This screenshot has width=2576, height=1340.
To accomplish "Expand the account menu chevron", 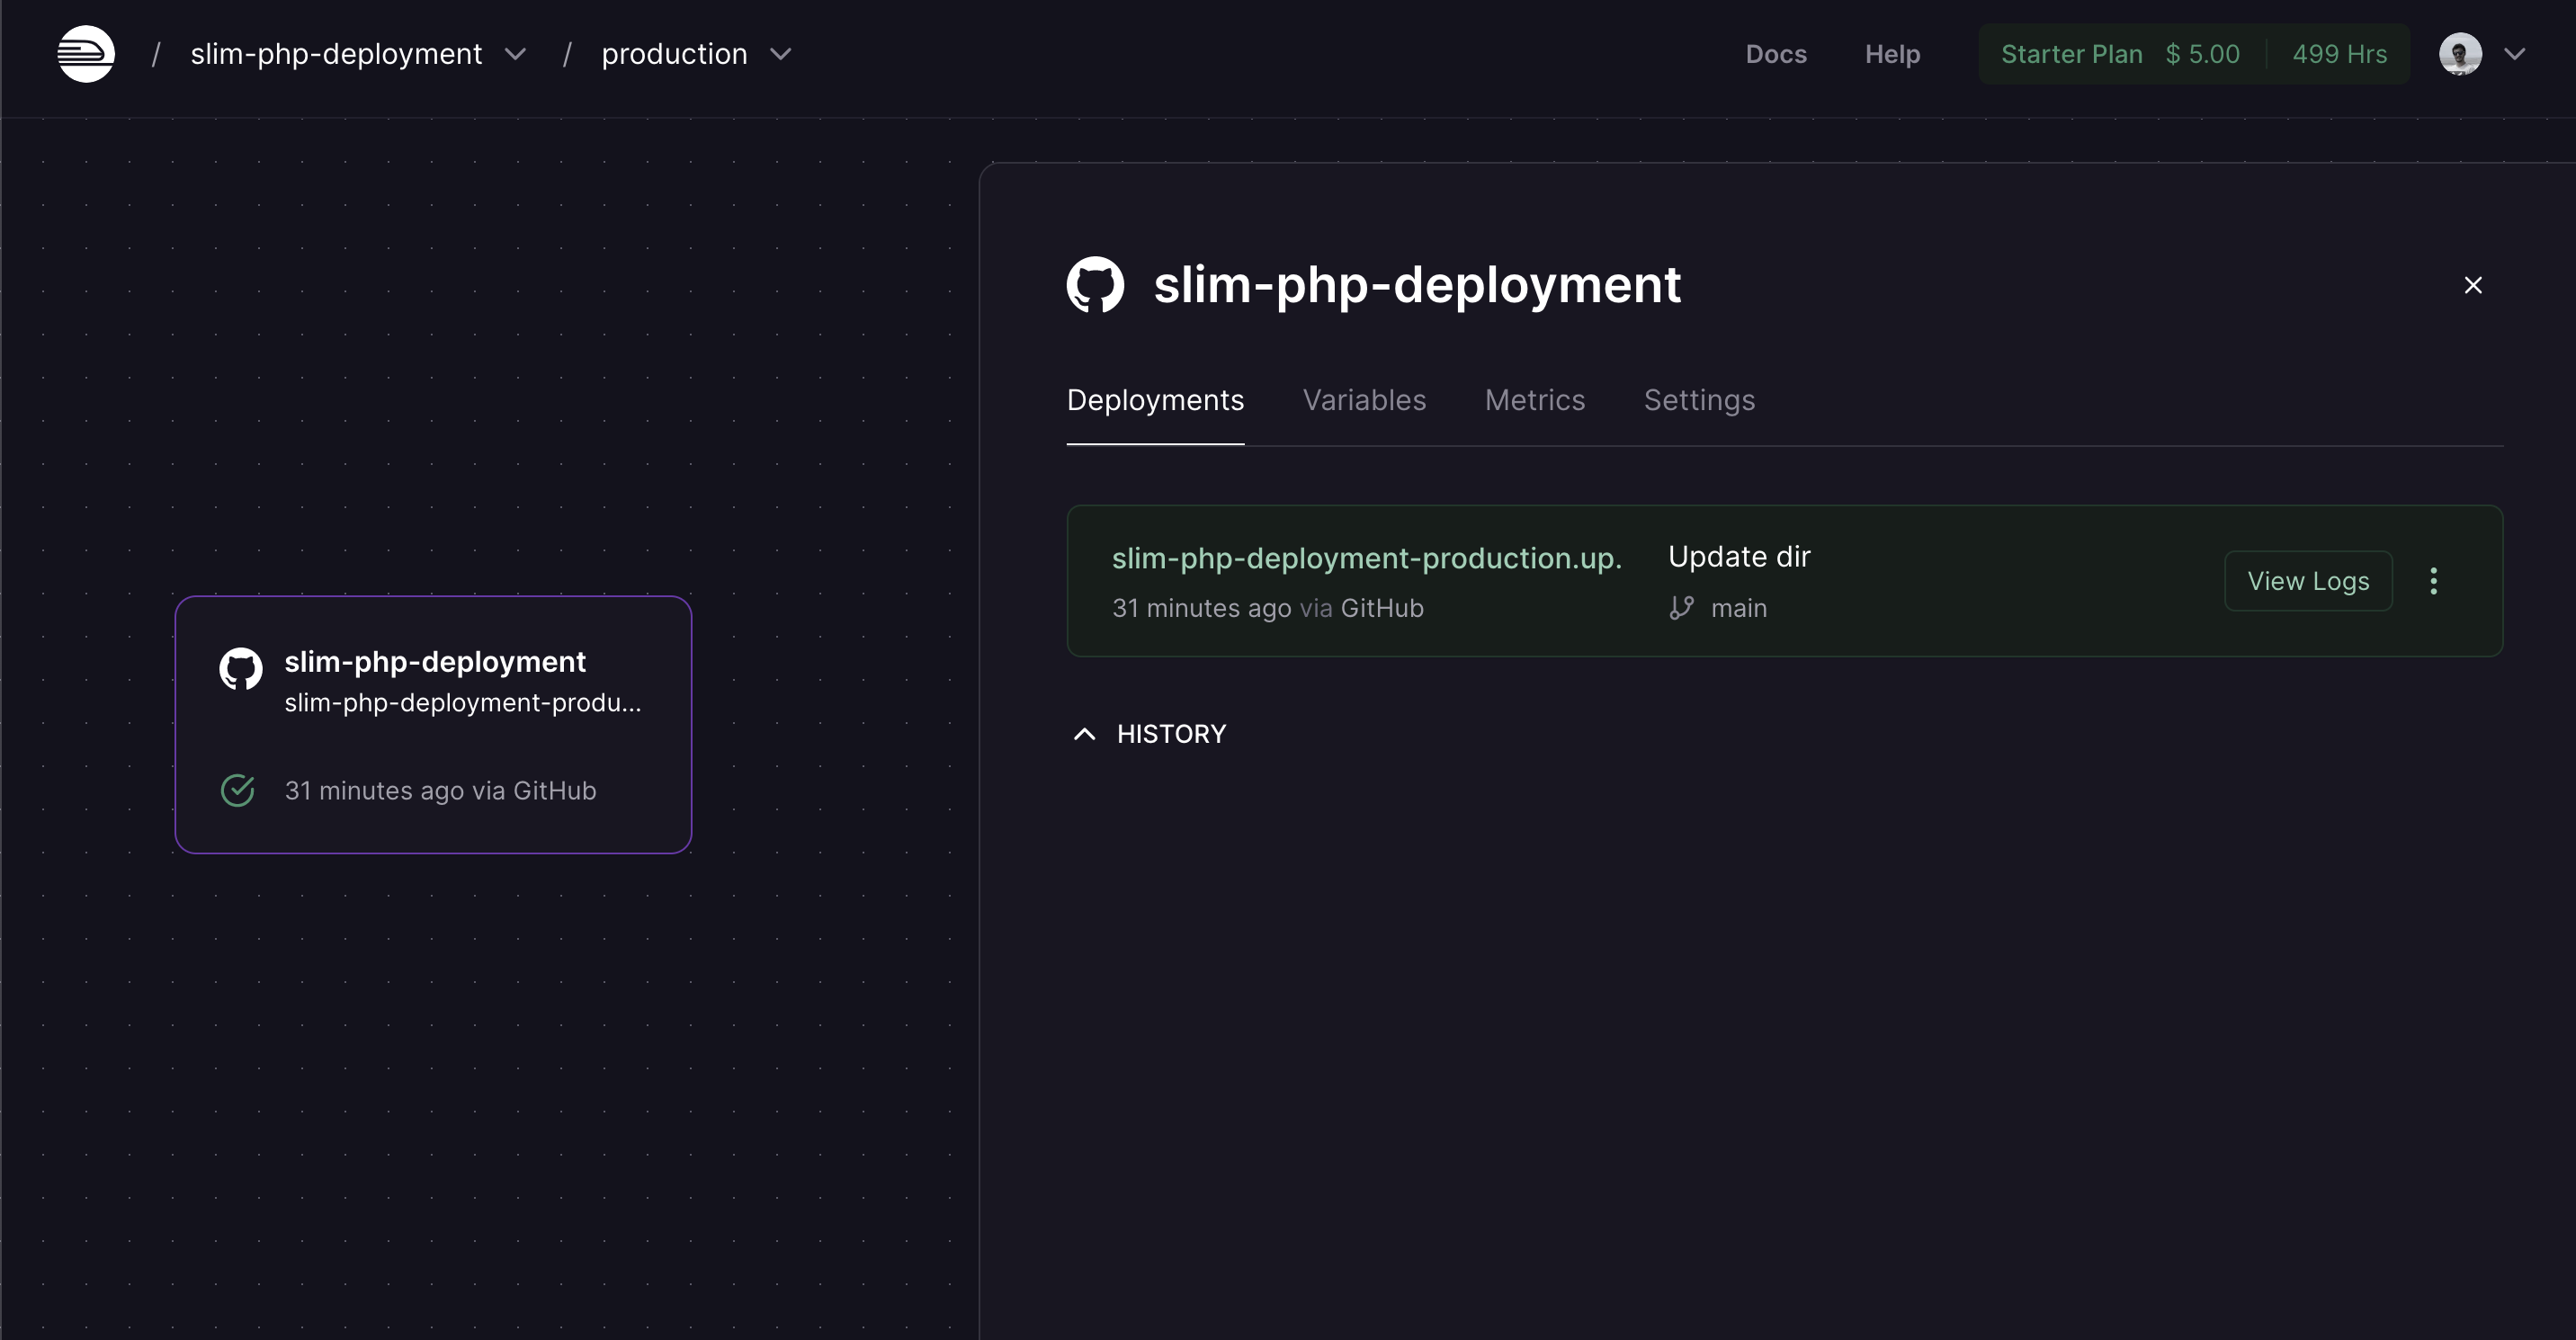I will (x=2514, y=54).
